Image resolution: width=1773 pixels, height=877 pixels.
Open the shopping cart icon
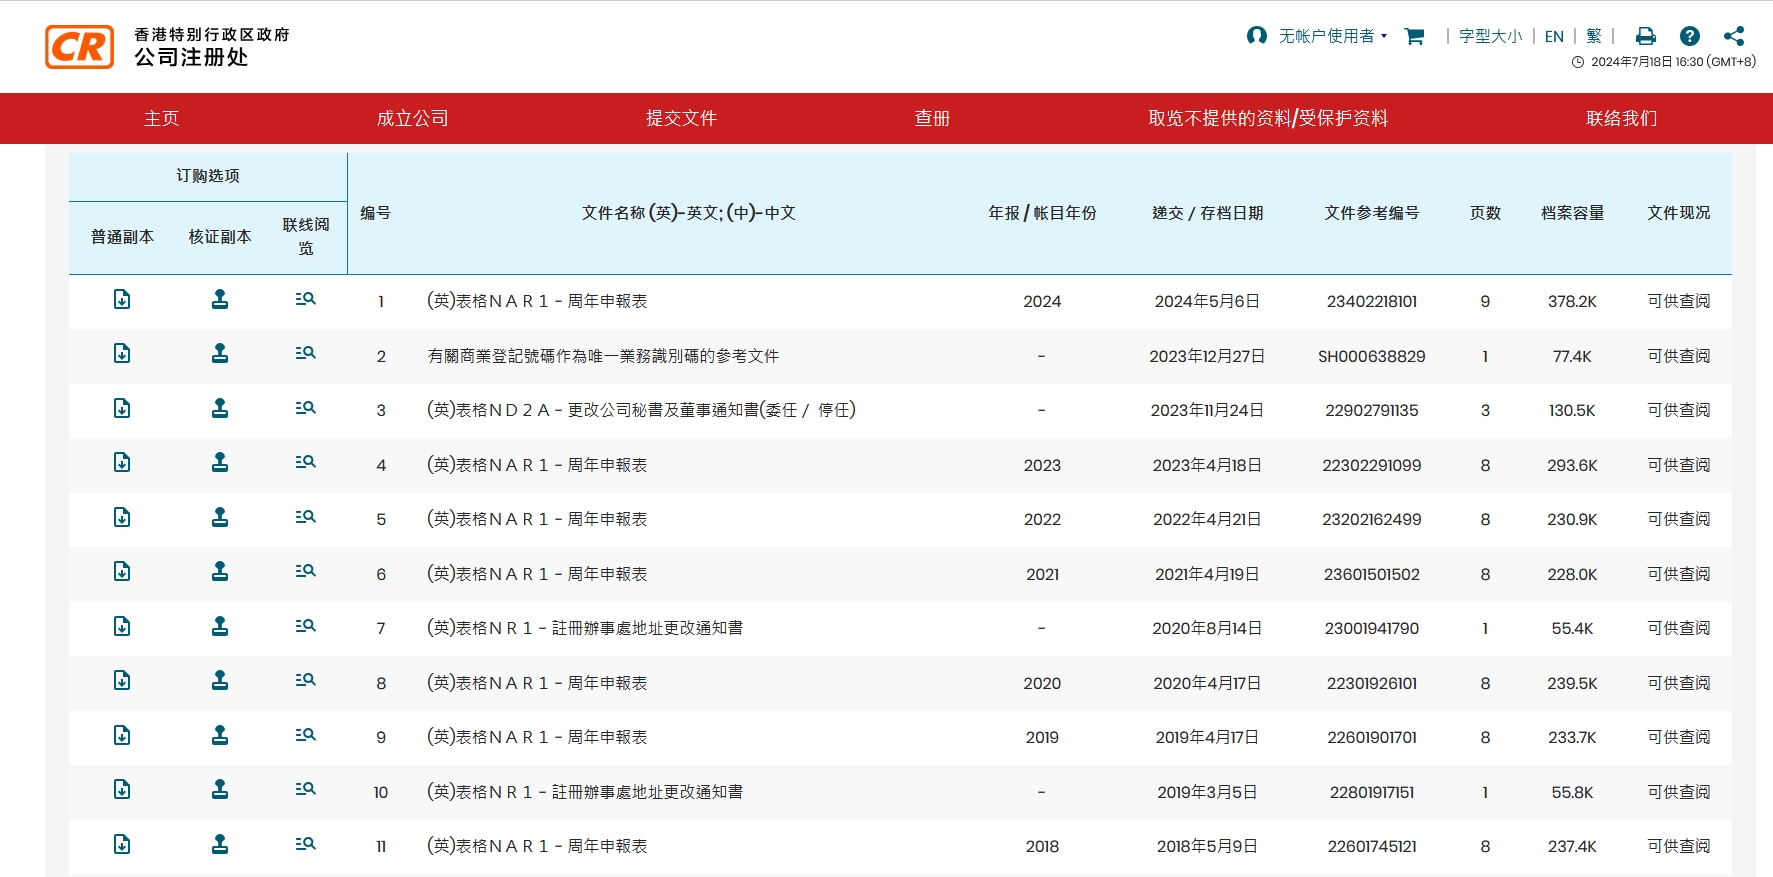pyautogui.click(x=1414, y=37)
